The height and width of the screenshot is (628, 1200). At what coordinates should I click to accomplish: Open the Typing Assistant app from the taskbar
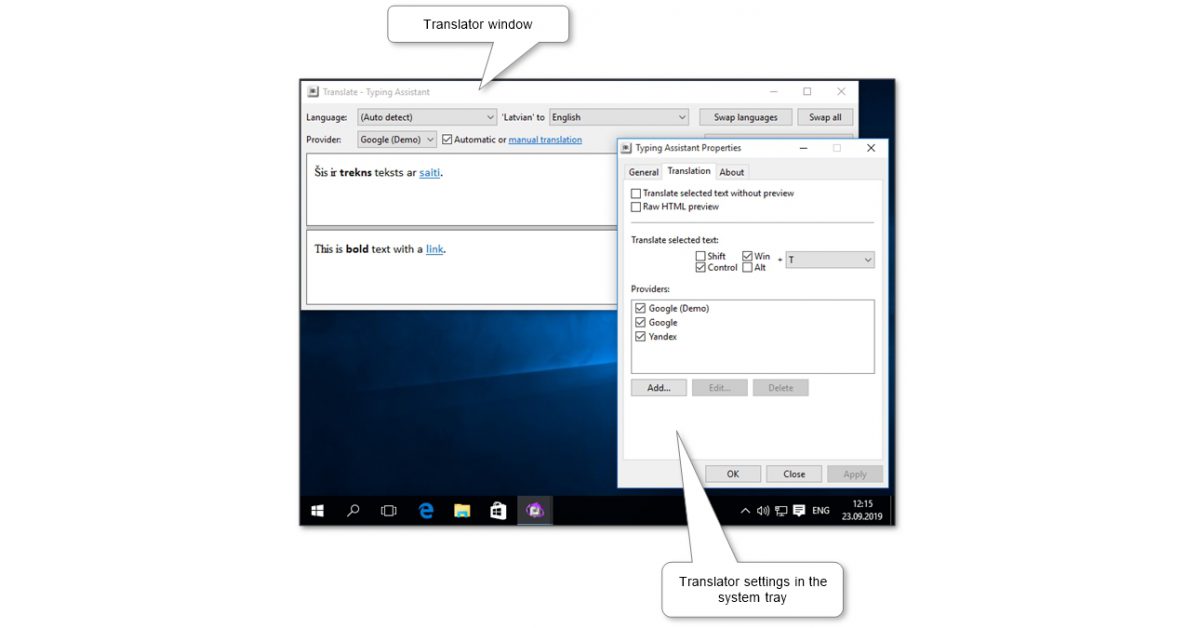click(x=534, y=510)
